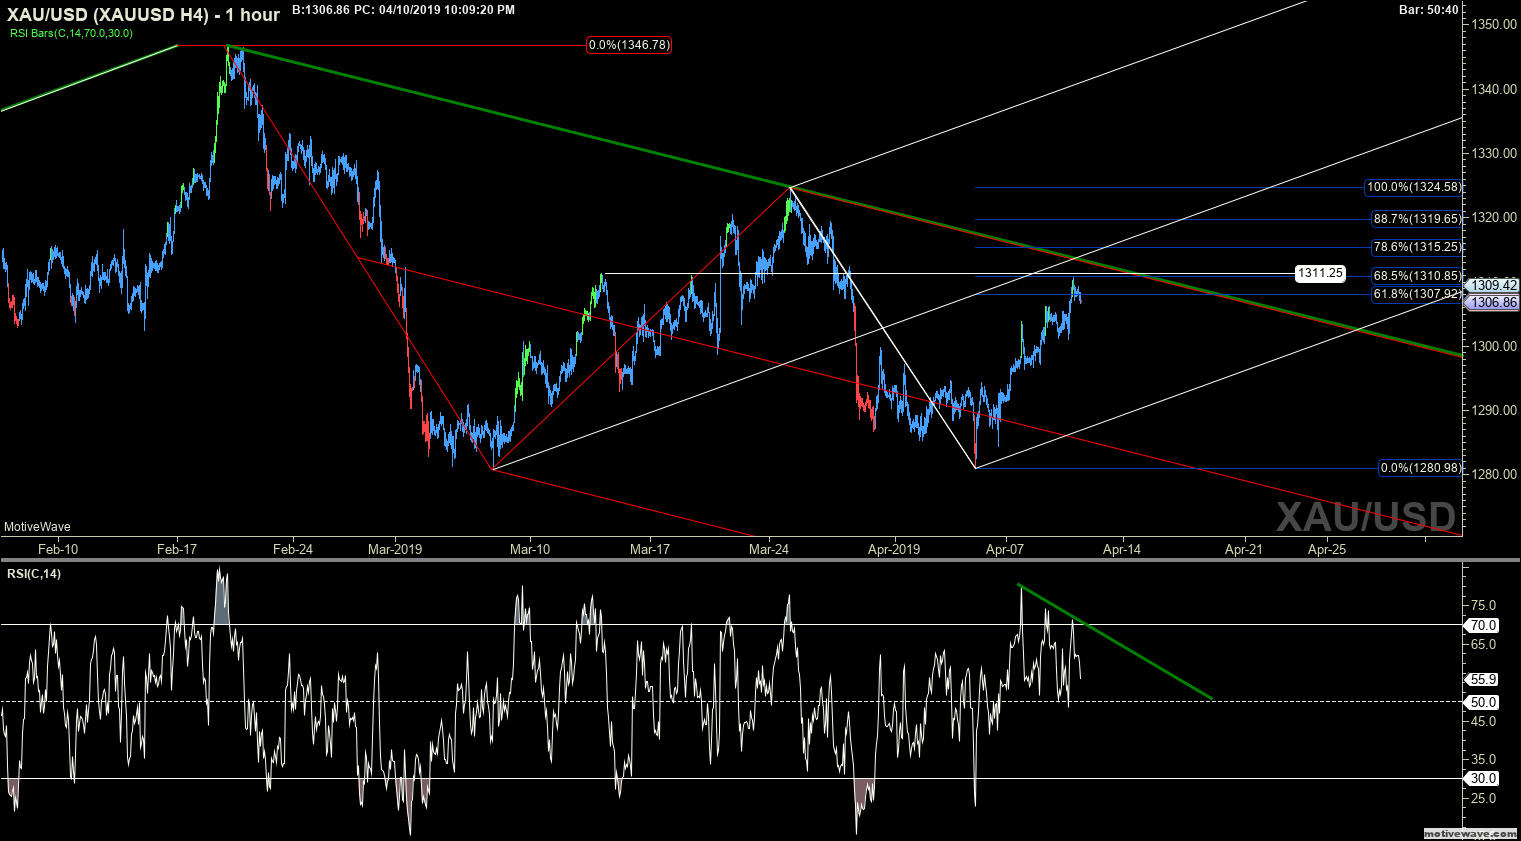Select the 0.0%(1346.78) Fibonacci label
The image size is (1521, 841).
point(629,45)
